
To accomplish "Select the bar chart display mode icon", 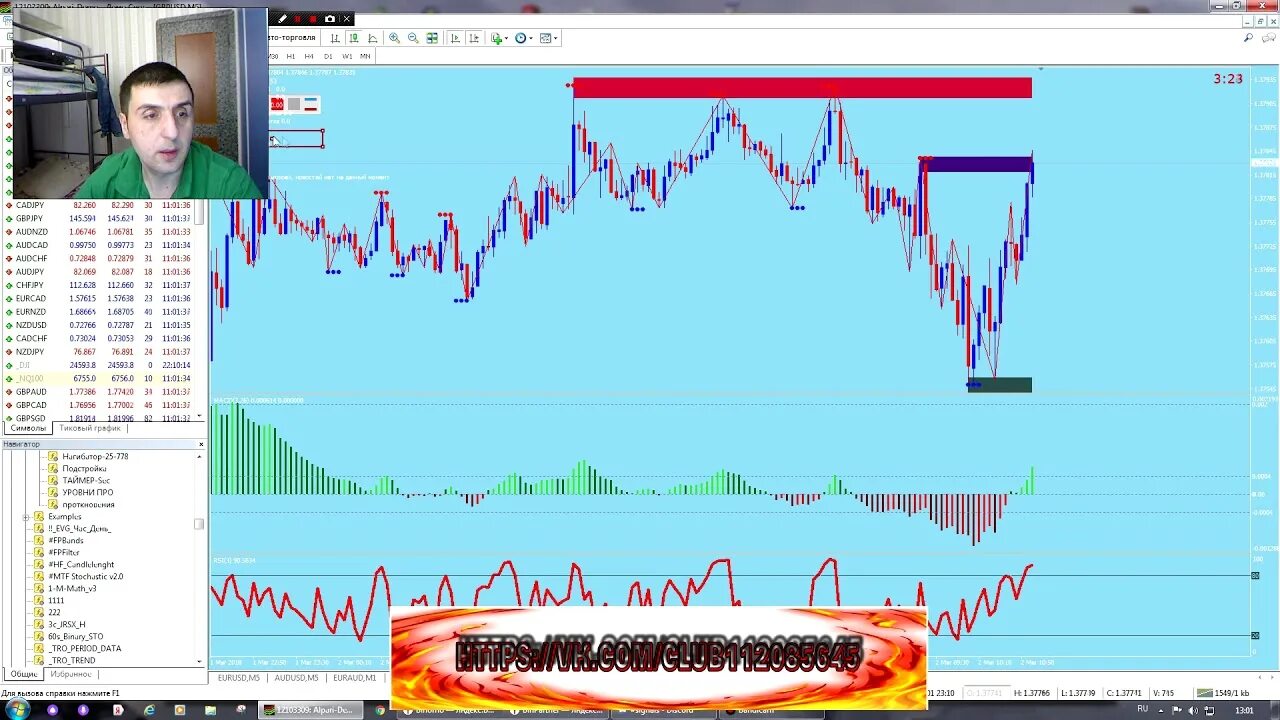I will click(x=335, y=38).
